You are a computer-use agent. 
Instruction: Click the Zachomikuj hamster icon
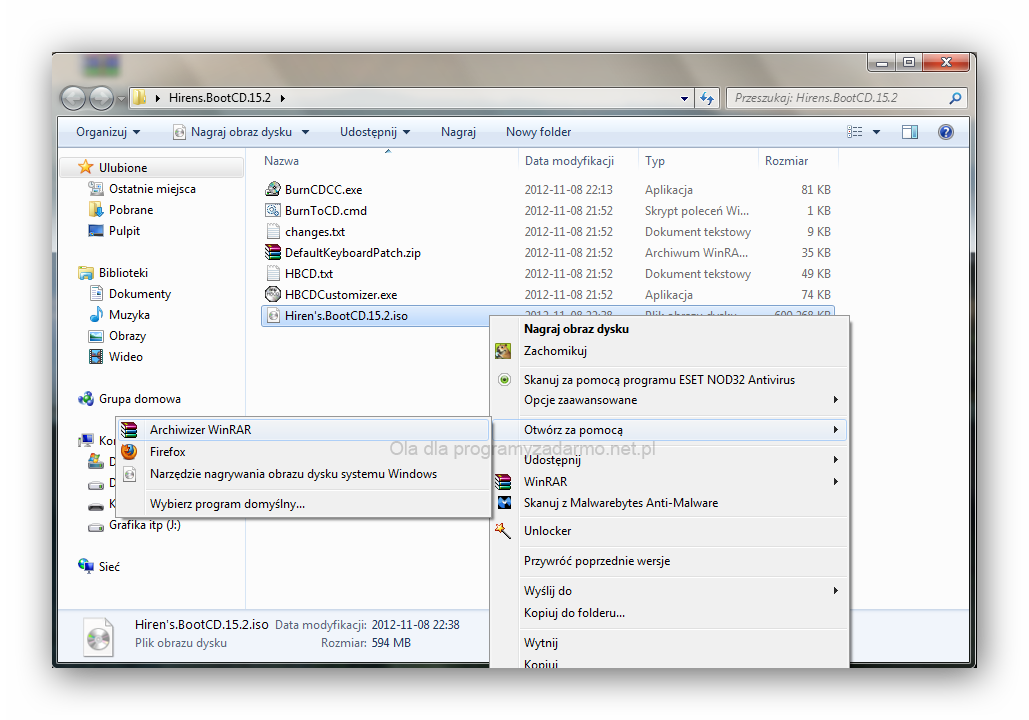click(503, 351)
